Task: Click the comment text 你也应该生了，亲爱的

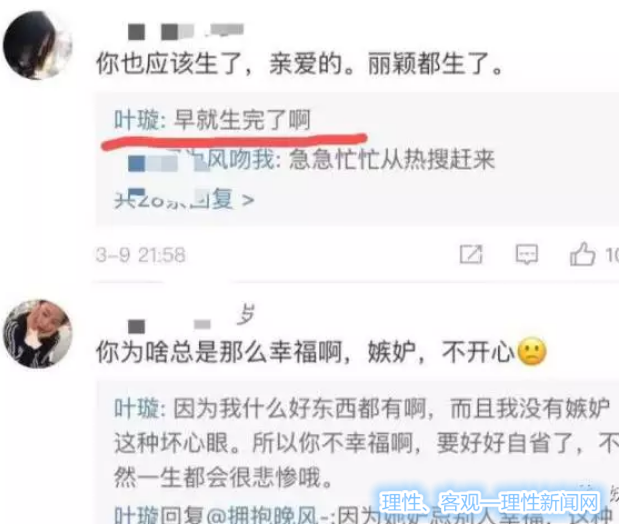Action: coord(219,63)
